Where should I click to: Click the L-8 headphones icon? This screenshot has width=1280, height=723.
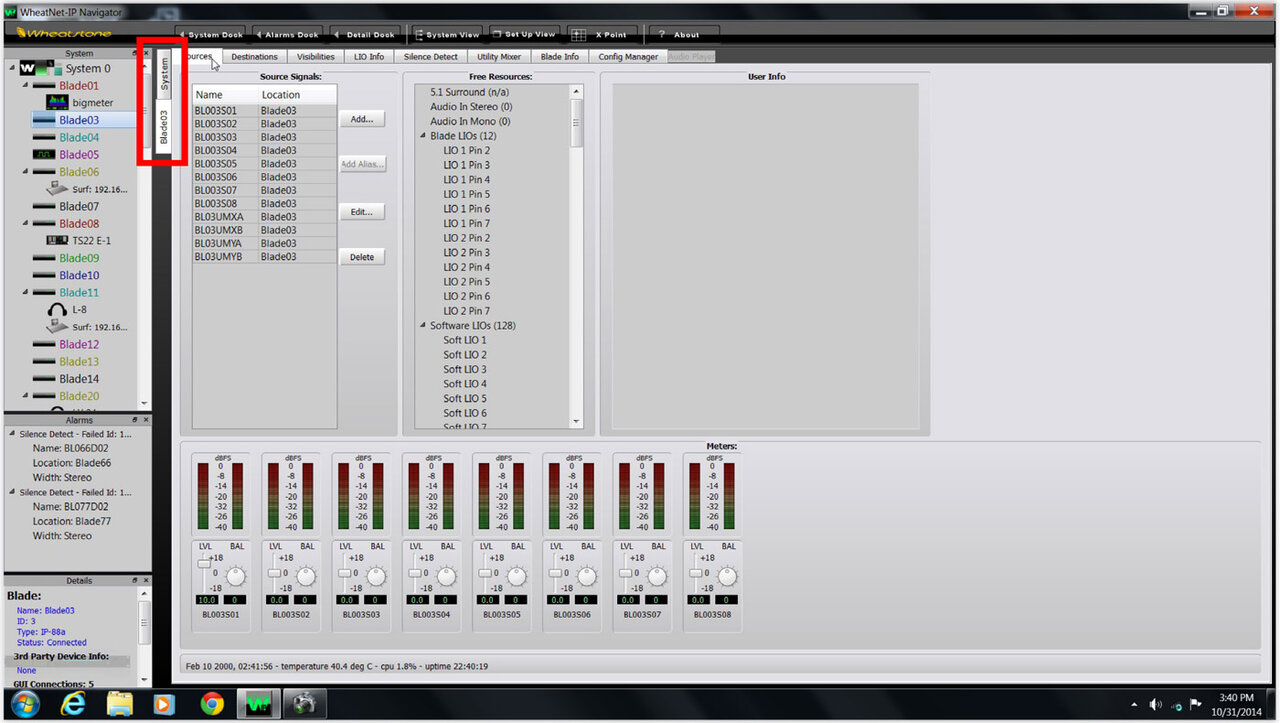(x=57, y=309)
